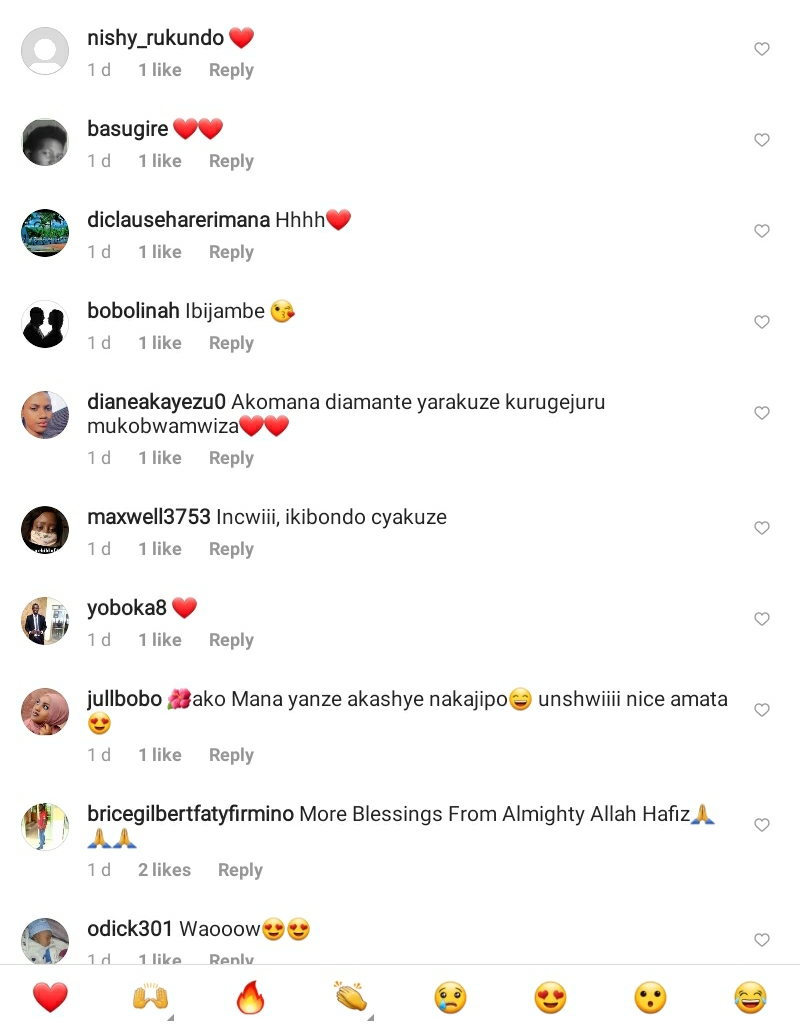Tap the raised hands quick-reaction emoji
The image size is (800, 1024).
[150, 997]
